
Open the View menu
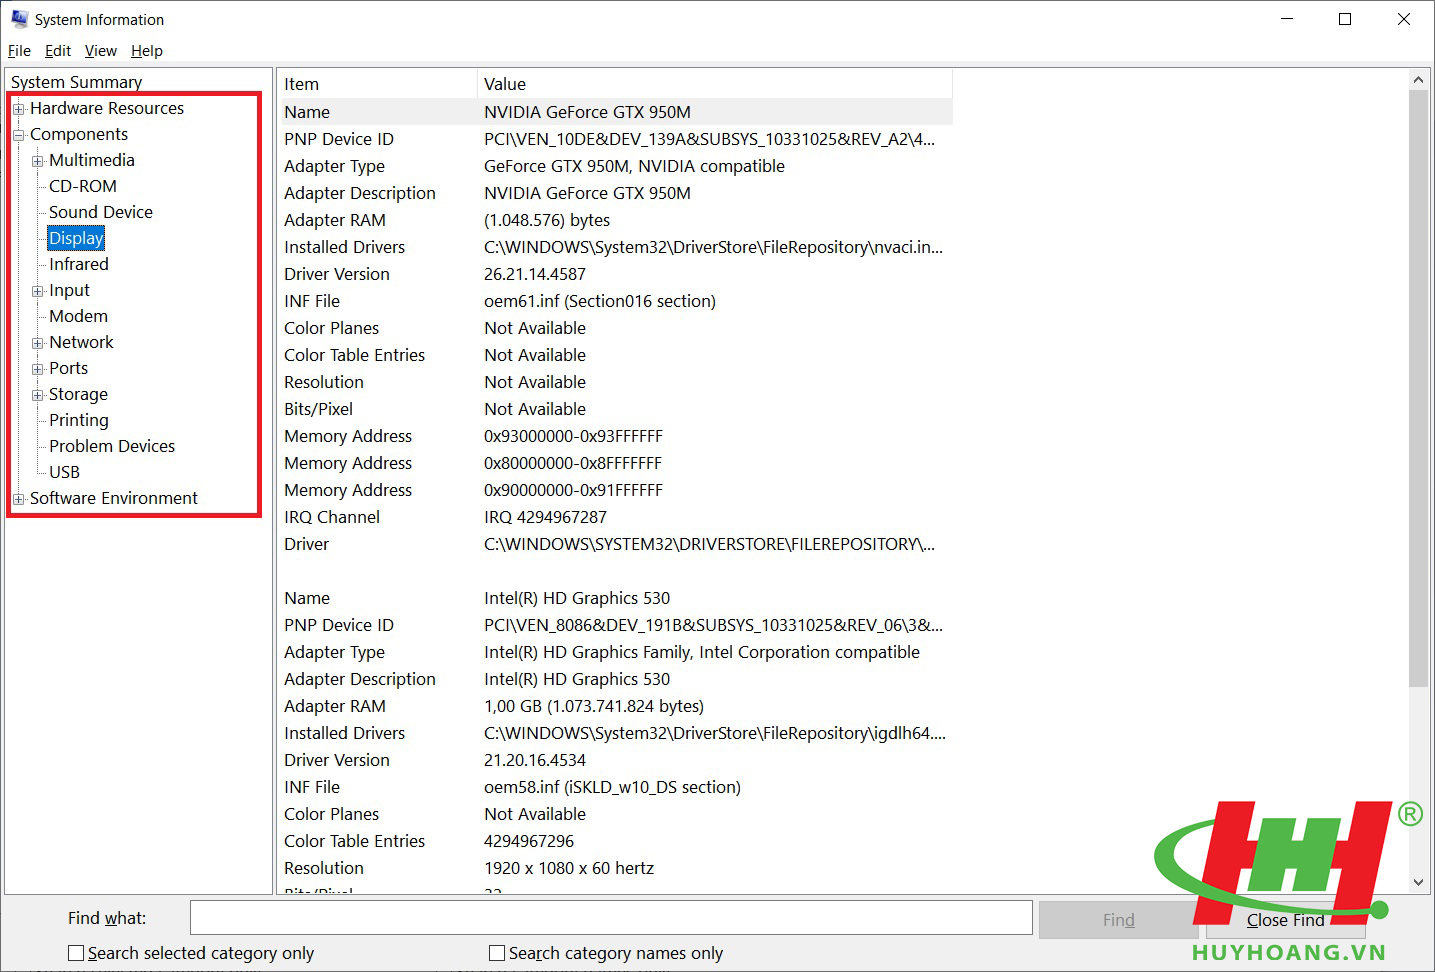[x=101, y=51]
